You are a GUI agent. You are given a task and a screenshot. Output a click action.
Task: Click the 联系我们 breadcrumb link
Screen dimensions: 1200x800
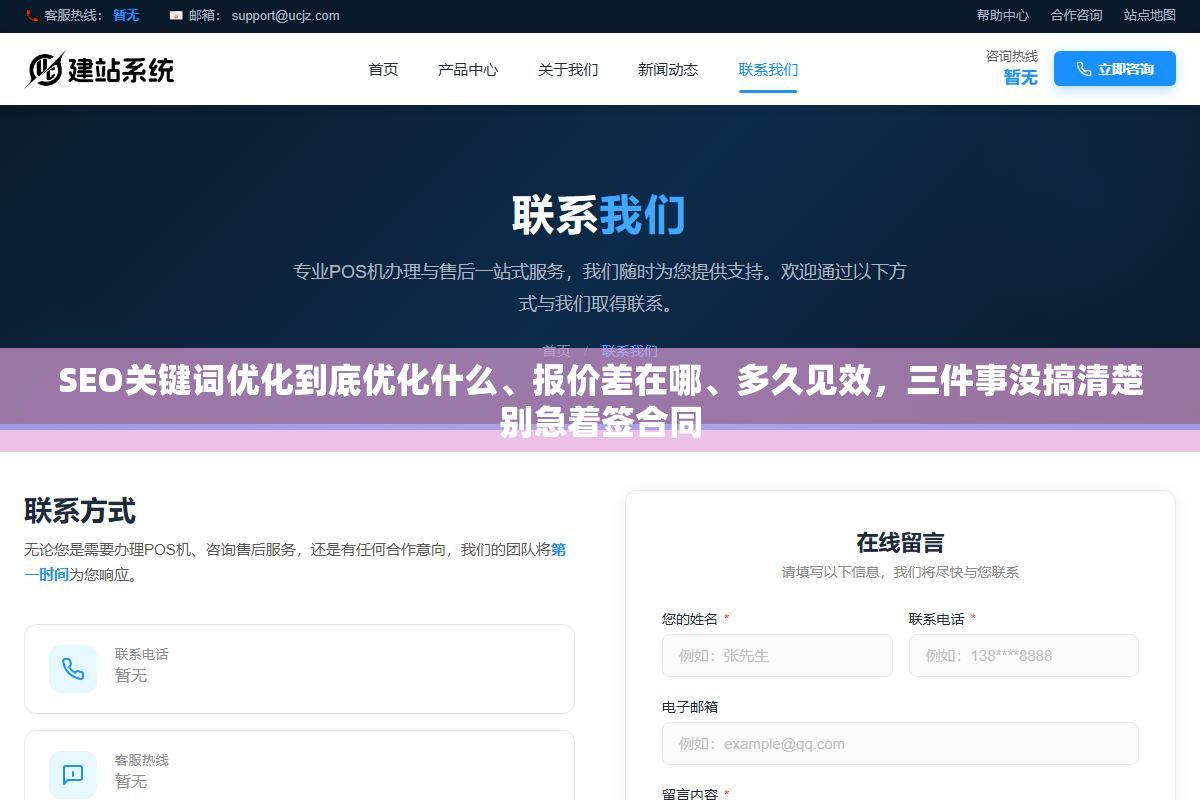[630, 351]
